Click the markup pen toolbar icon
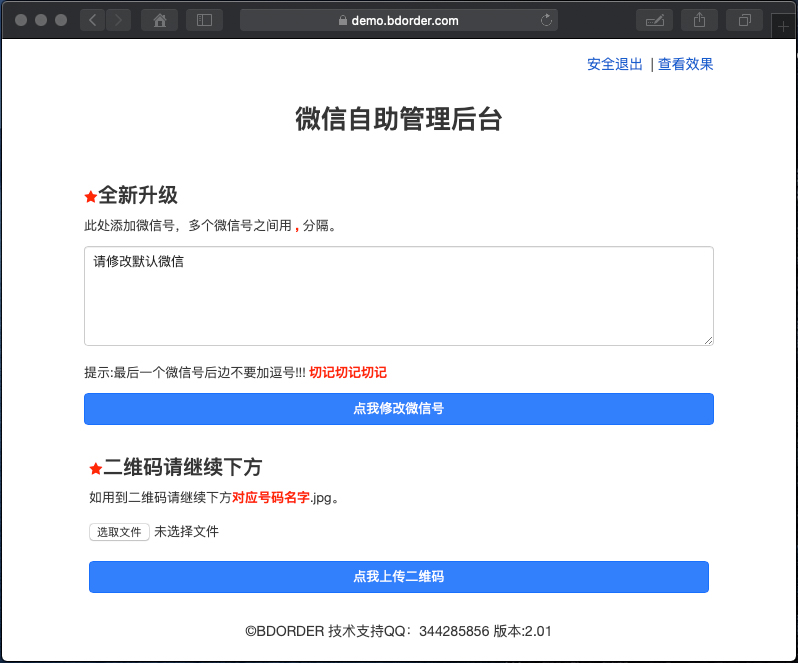 point(654,20)
